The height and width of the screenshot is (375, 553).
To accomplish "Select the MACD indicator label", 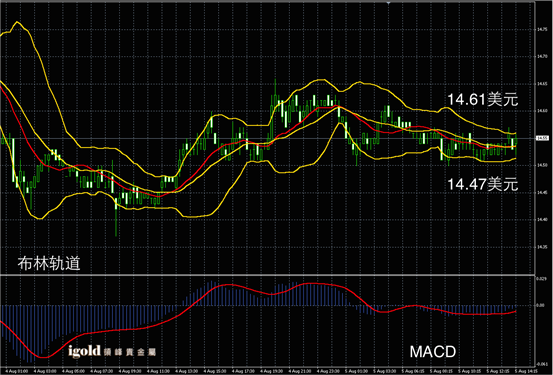I will click(433, 352).
